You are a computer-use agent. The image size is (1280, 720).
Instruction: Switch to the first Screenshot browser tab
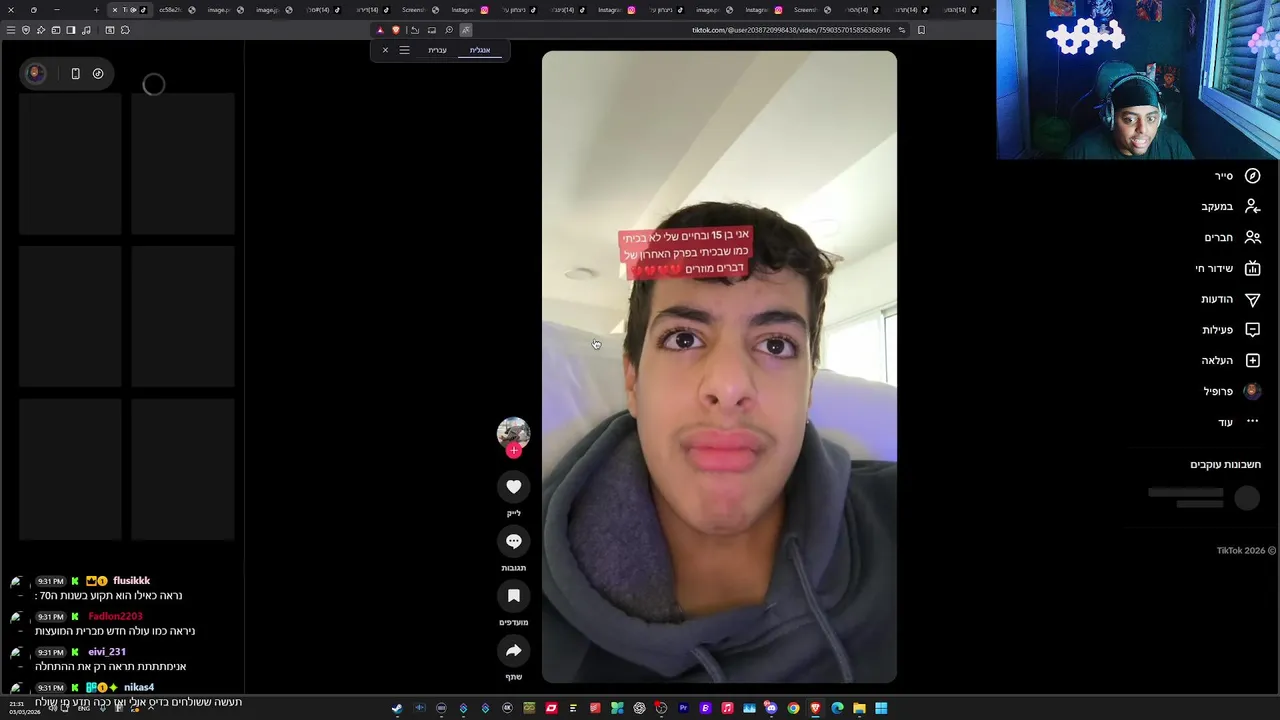click(x=419, y=10)
